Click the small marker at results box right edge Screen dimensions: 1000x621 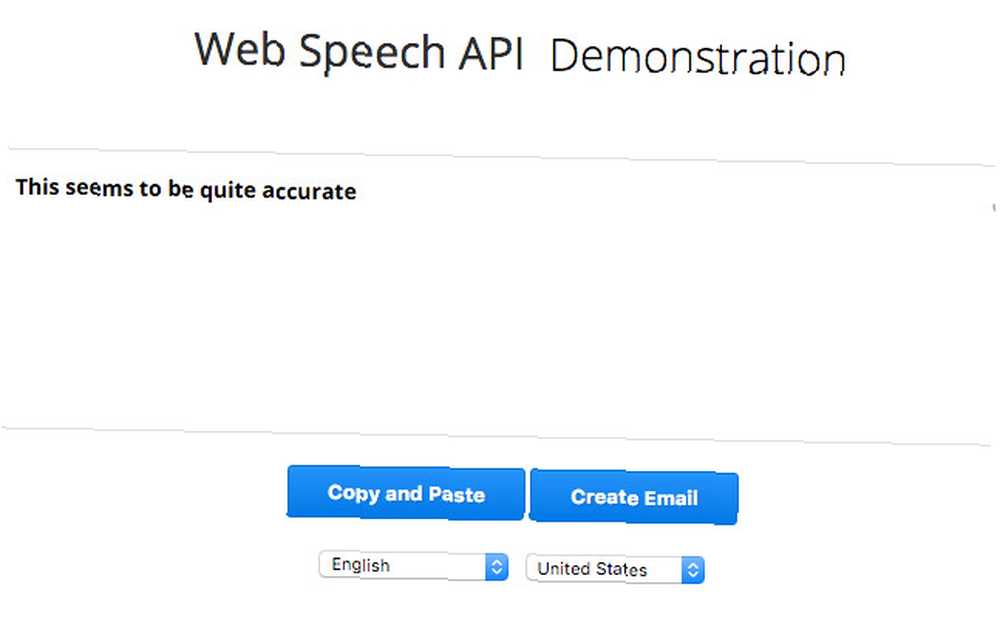pos(994,207)
